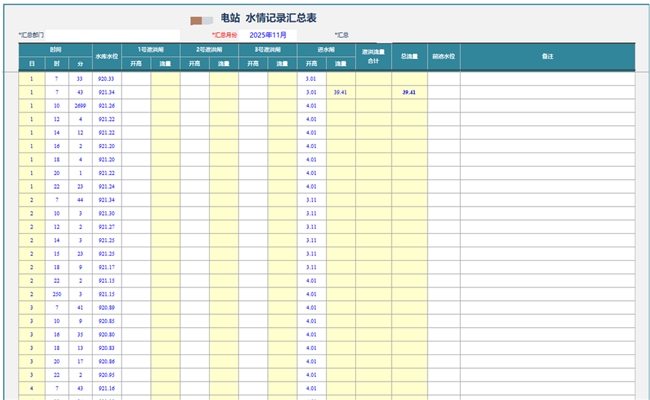The width and height of the screenshot is (650, 400).
Task: Select the water level cell 920.33
Action: [107, 78]
